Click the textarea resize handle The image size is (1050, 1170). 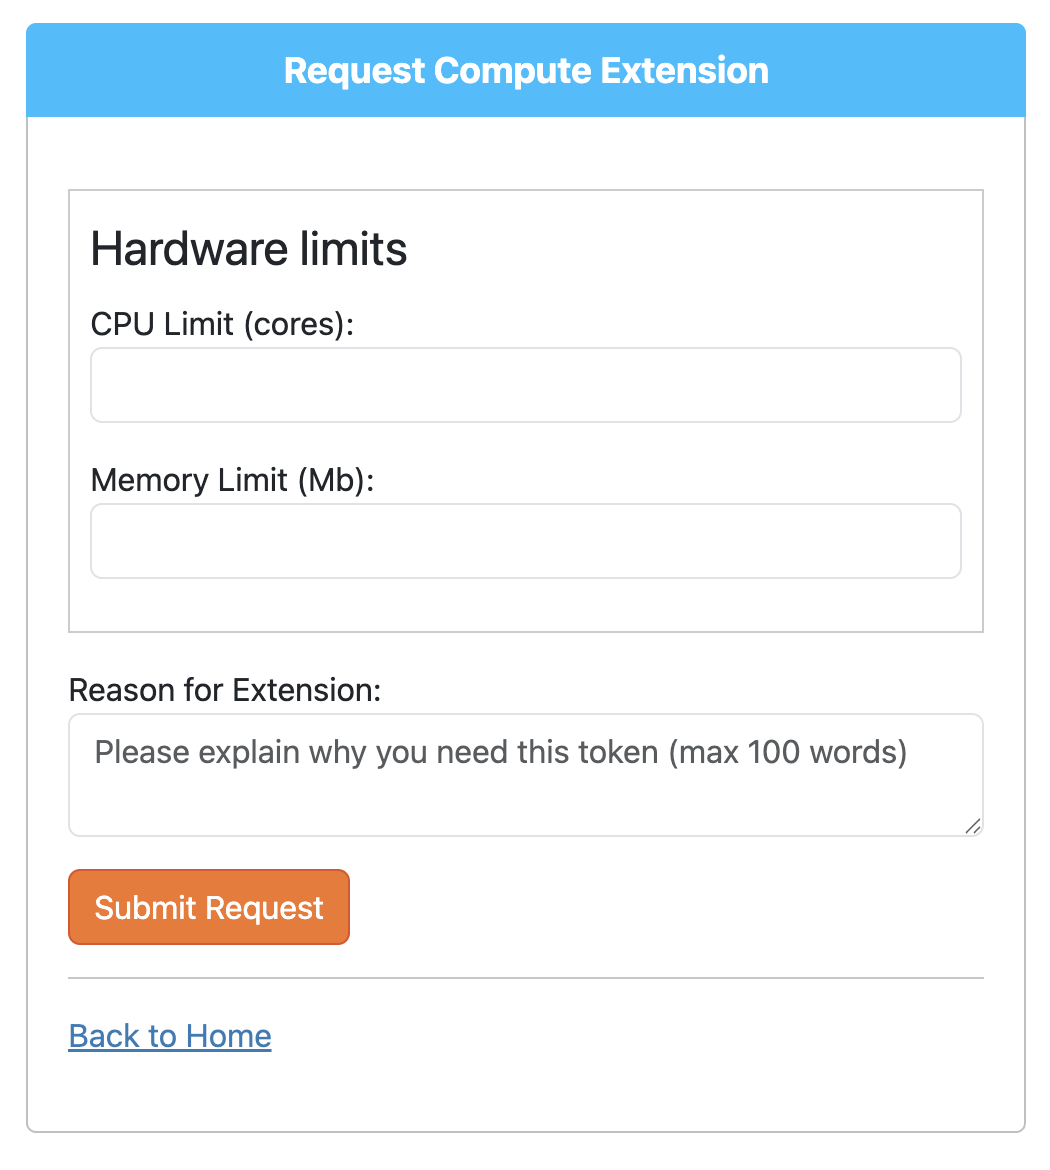point(974,827)
